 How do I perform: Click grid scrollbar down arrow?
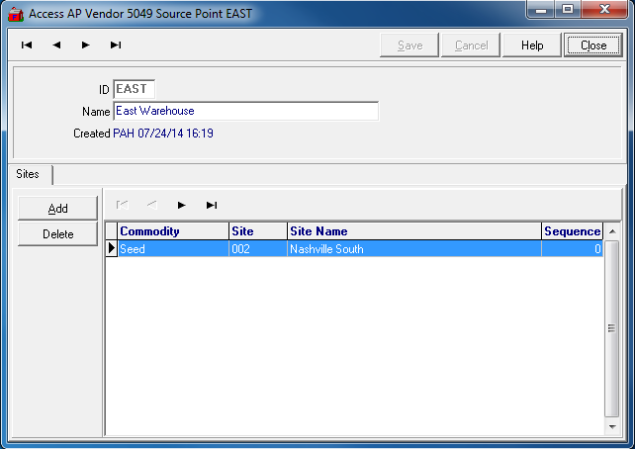coord(612,427)
